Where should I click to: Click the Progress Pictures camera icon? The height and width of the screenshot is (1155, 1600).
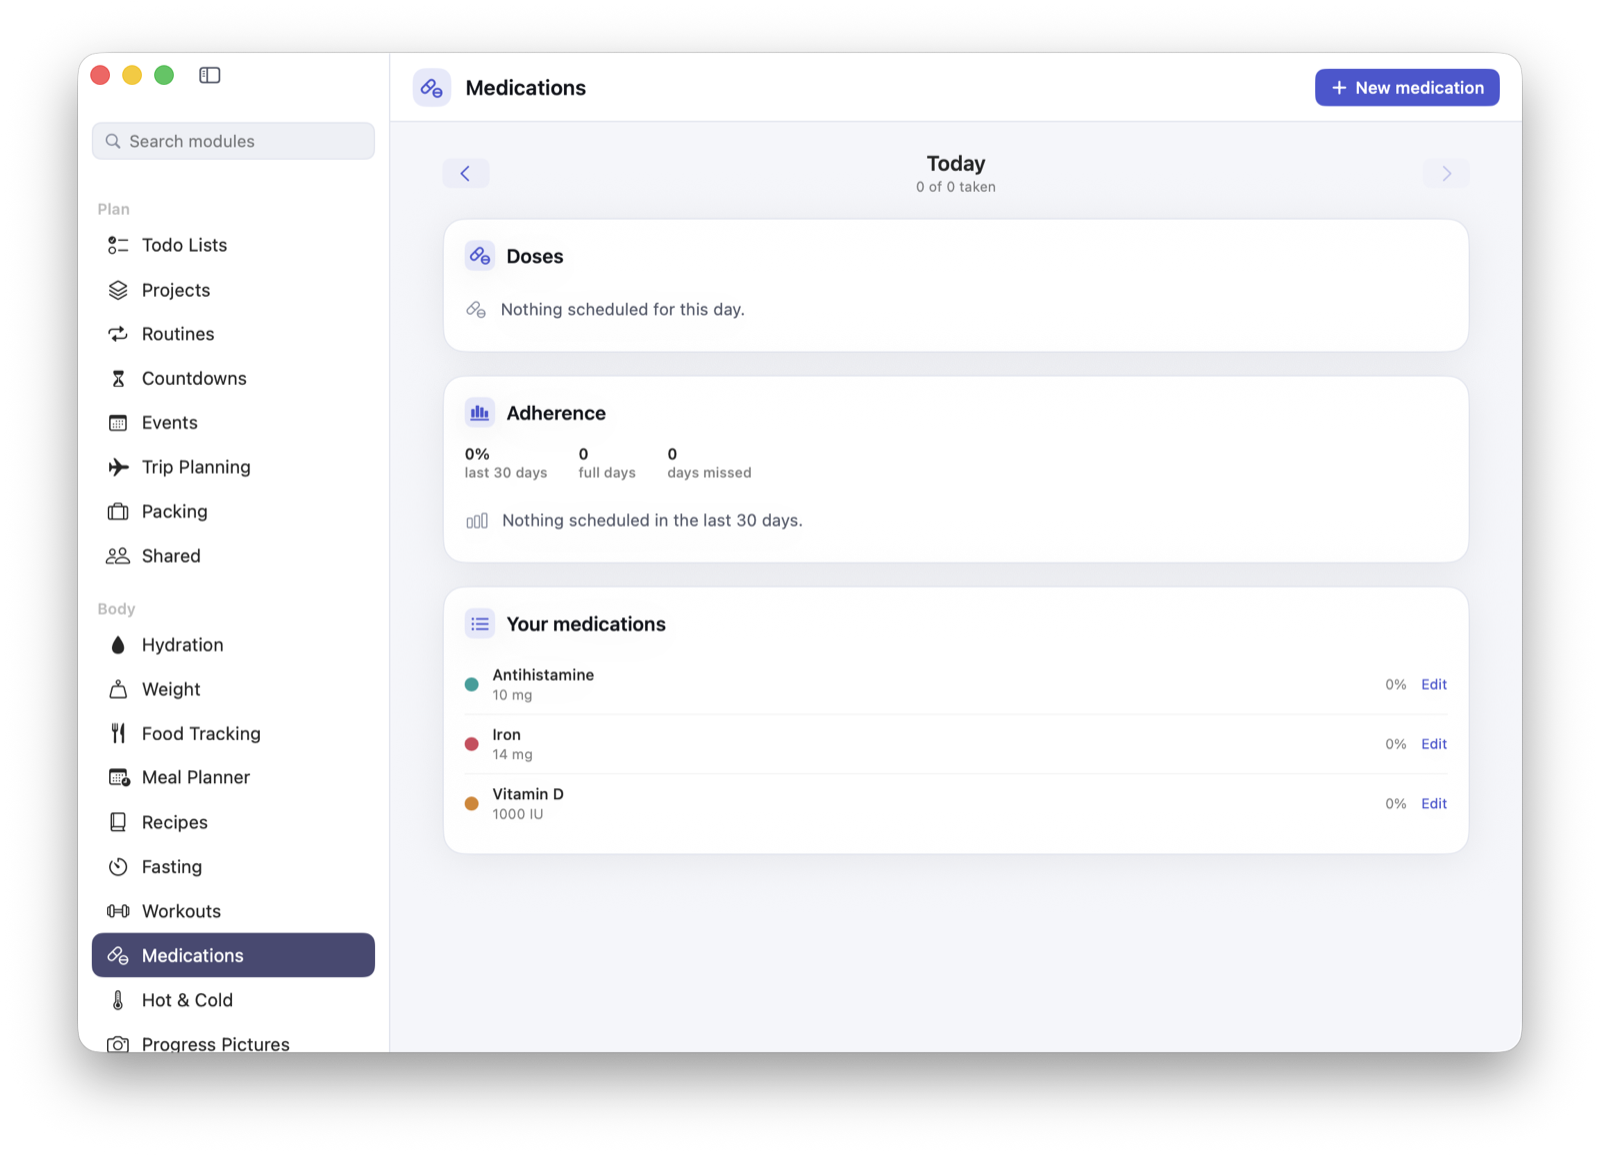tap(118, 1044)
